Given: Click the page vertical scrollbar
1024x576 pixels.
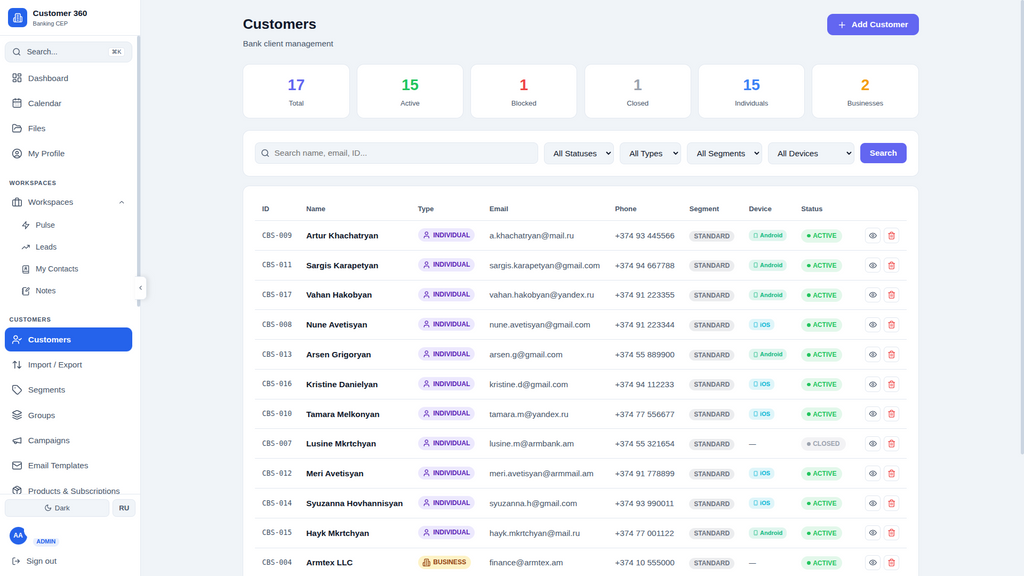Looking at the screenshot, I should 1022,227.
